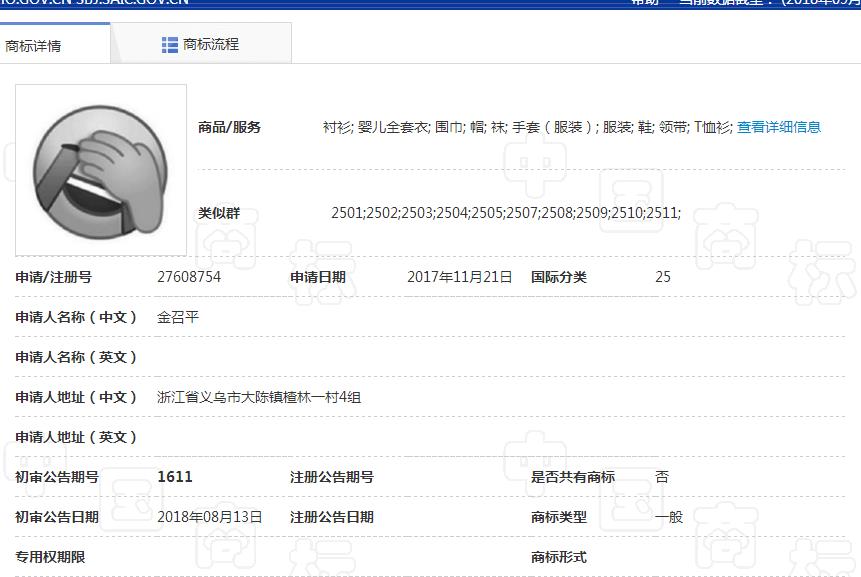
Task: Open the 商标详情 tab
Action: 34,46
